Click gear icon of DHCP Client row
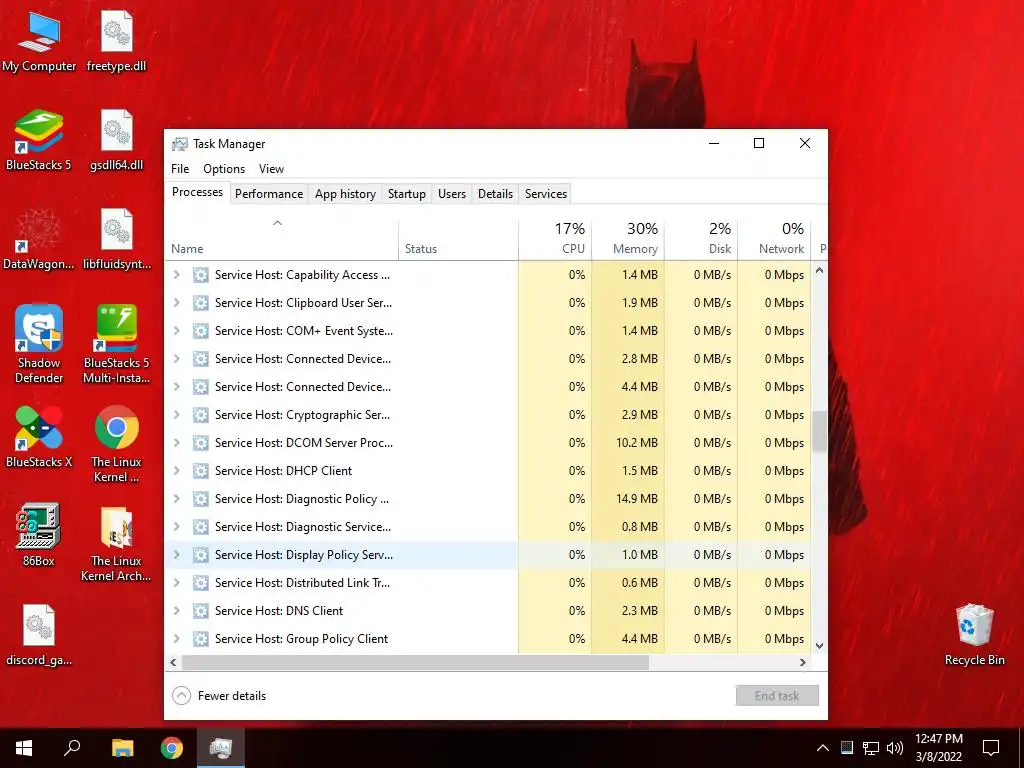 [x=200, y=471]
